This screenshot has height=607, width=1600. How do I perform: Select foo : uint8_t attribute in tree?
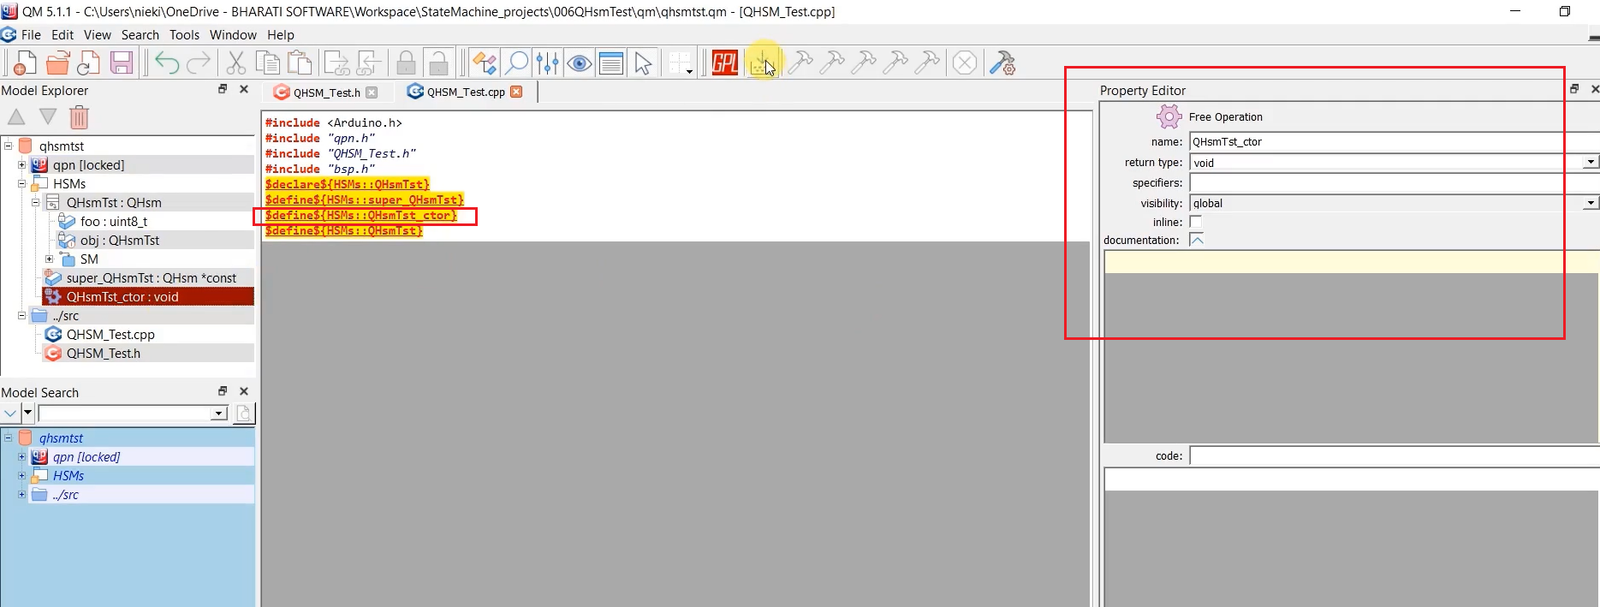(x=113, y=222)
